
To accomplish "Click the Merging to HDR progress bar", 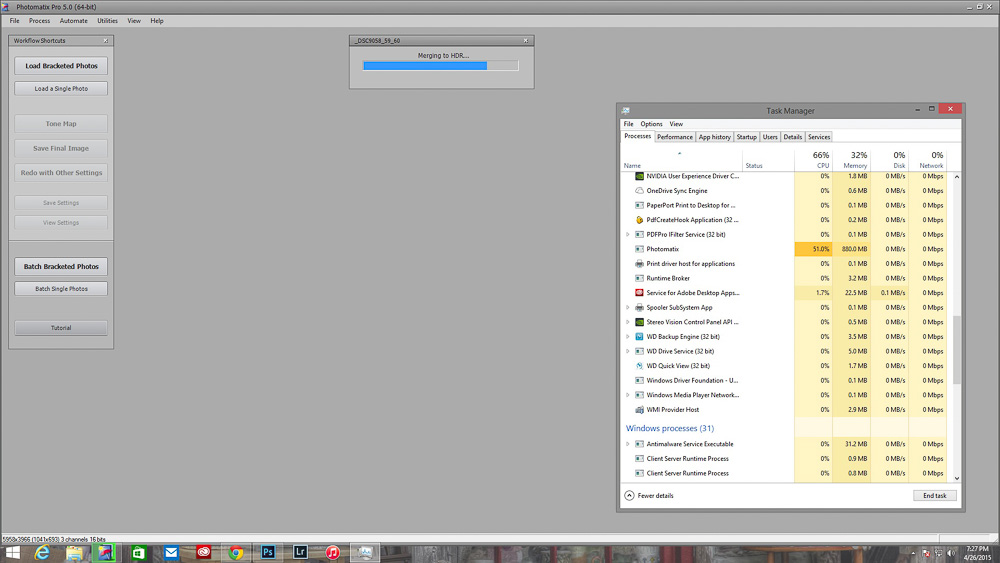I will click(440, 66).
